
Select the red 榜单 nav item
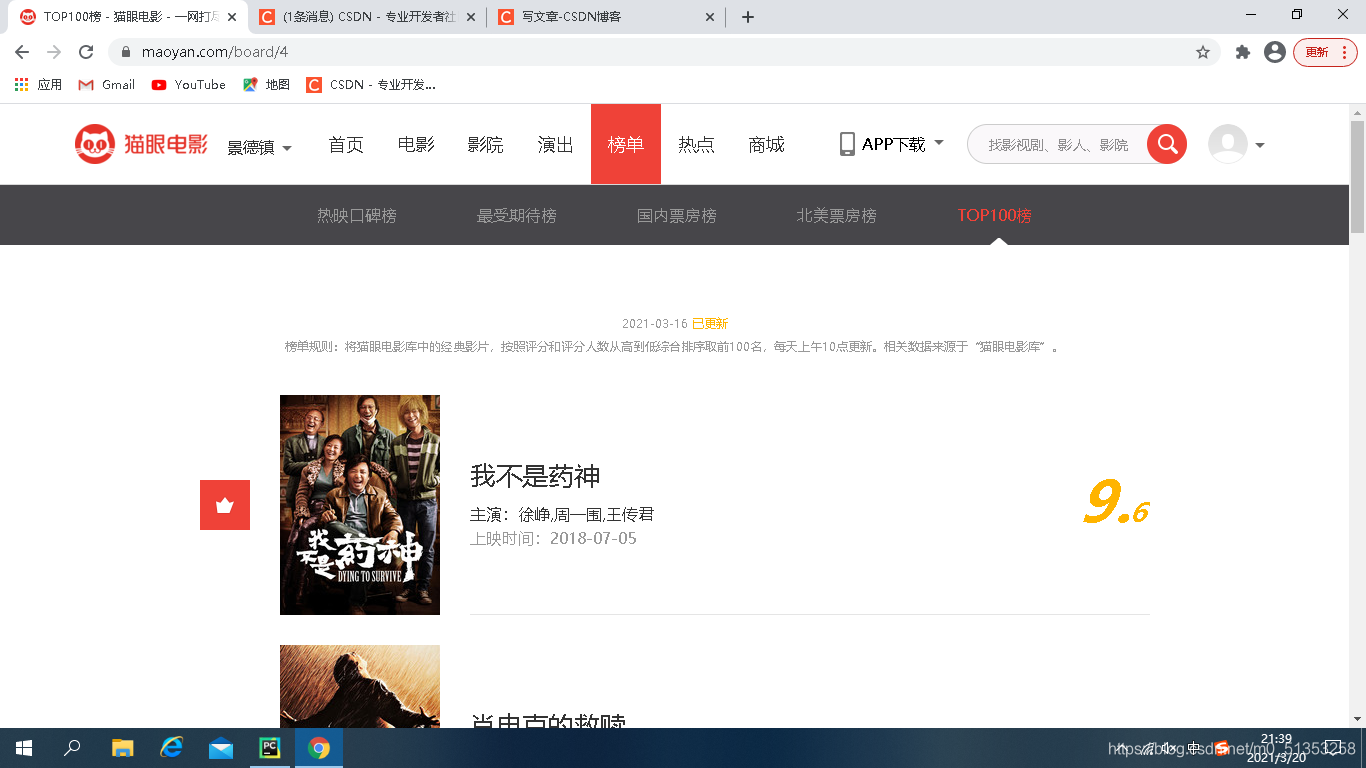tap(626, 144)
